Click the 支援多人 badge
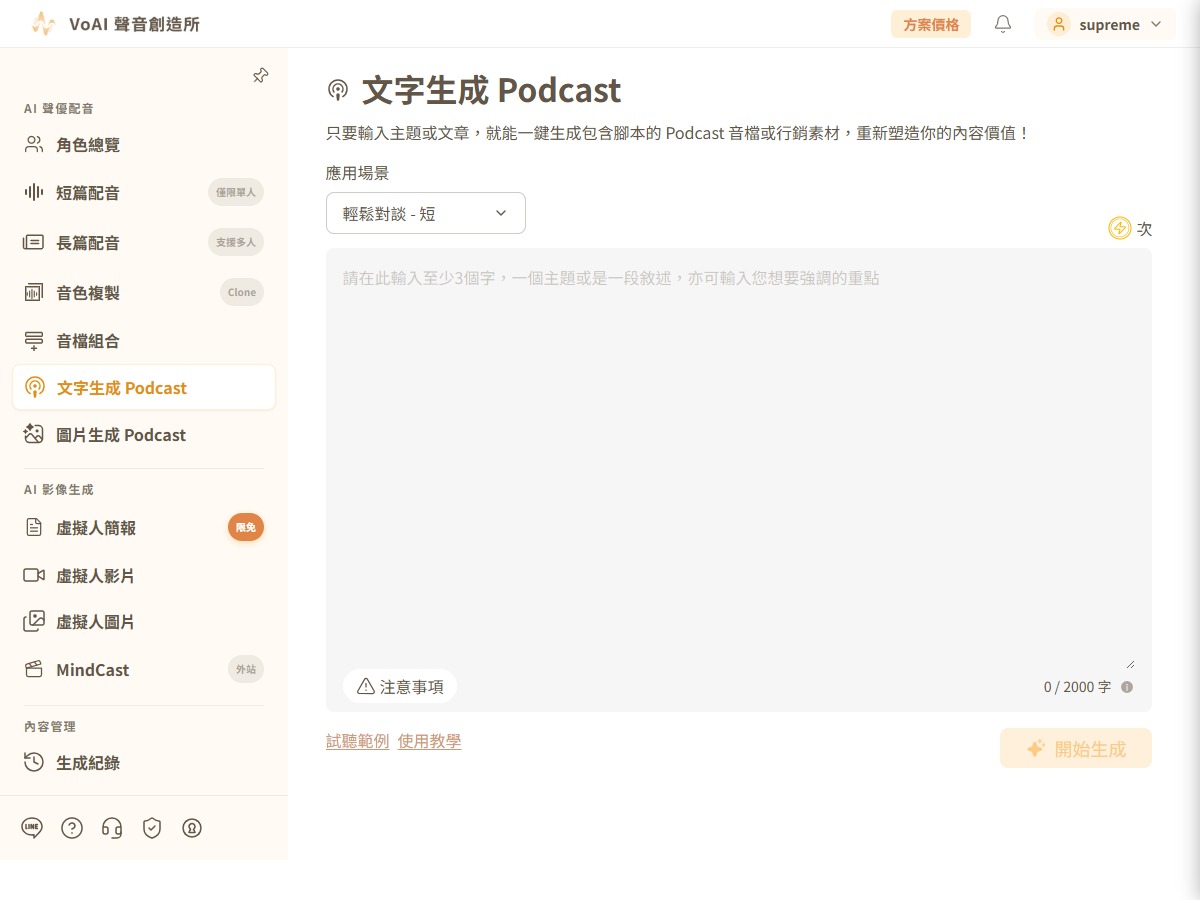This screenshot has width=1200, height=900. [236, 242]
